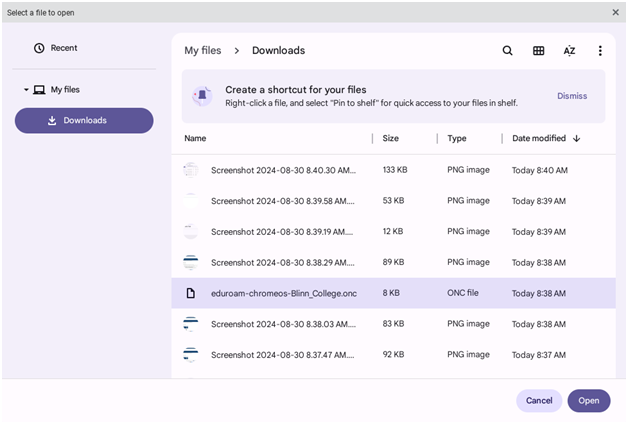
Task: Dismiss the shortcut tip banner
Action: 571,96
